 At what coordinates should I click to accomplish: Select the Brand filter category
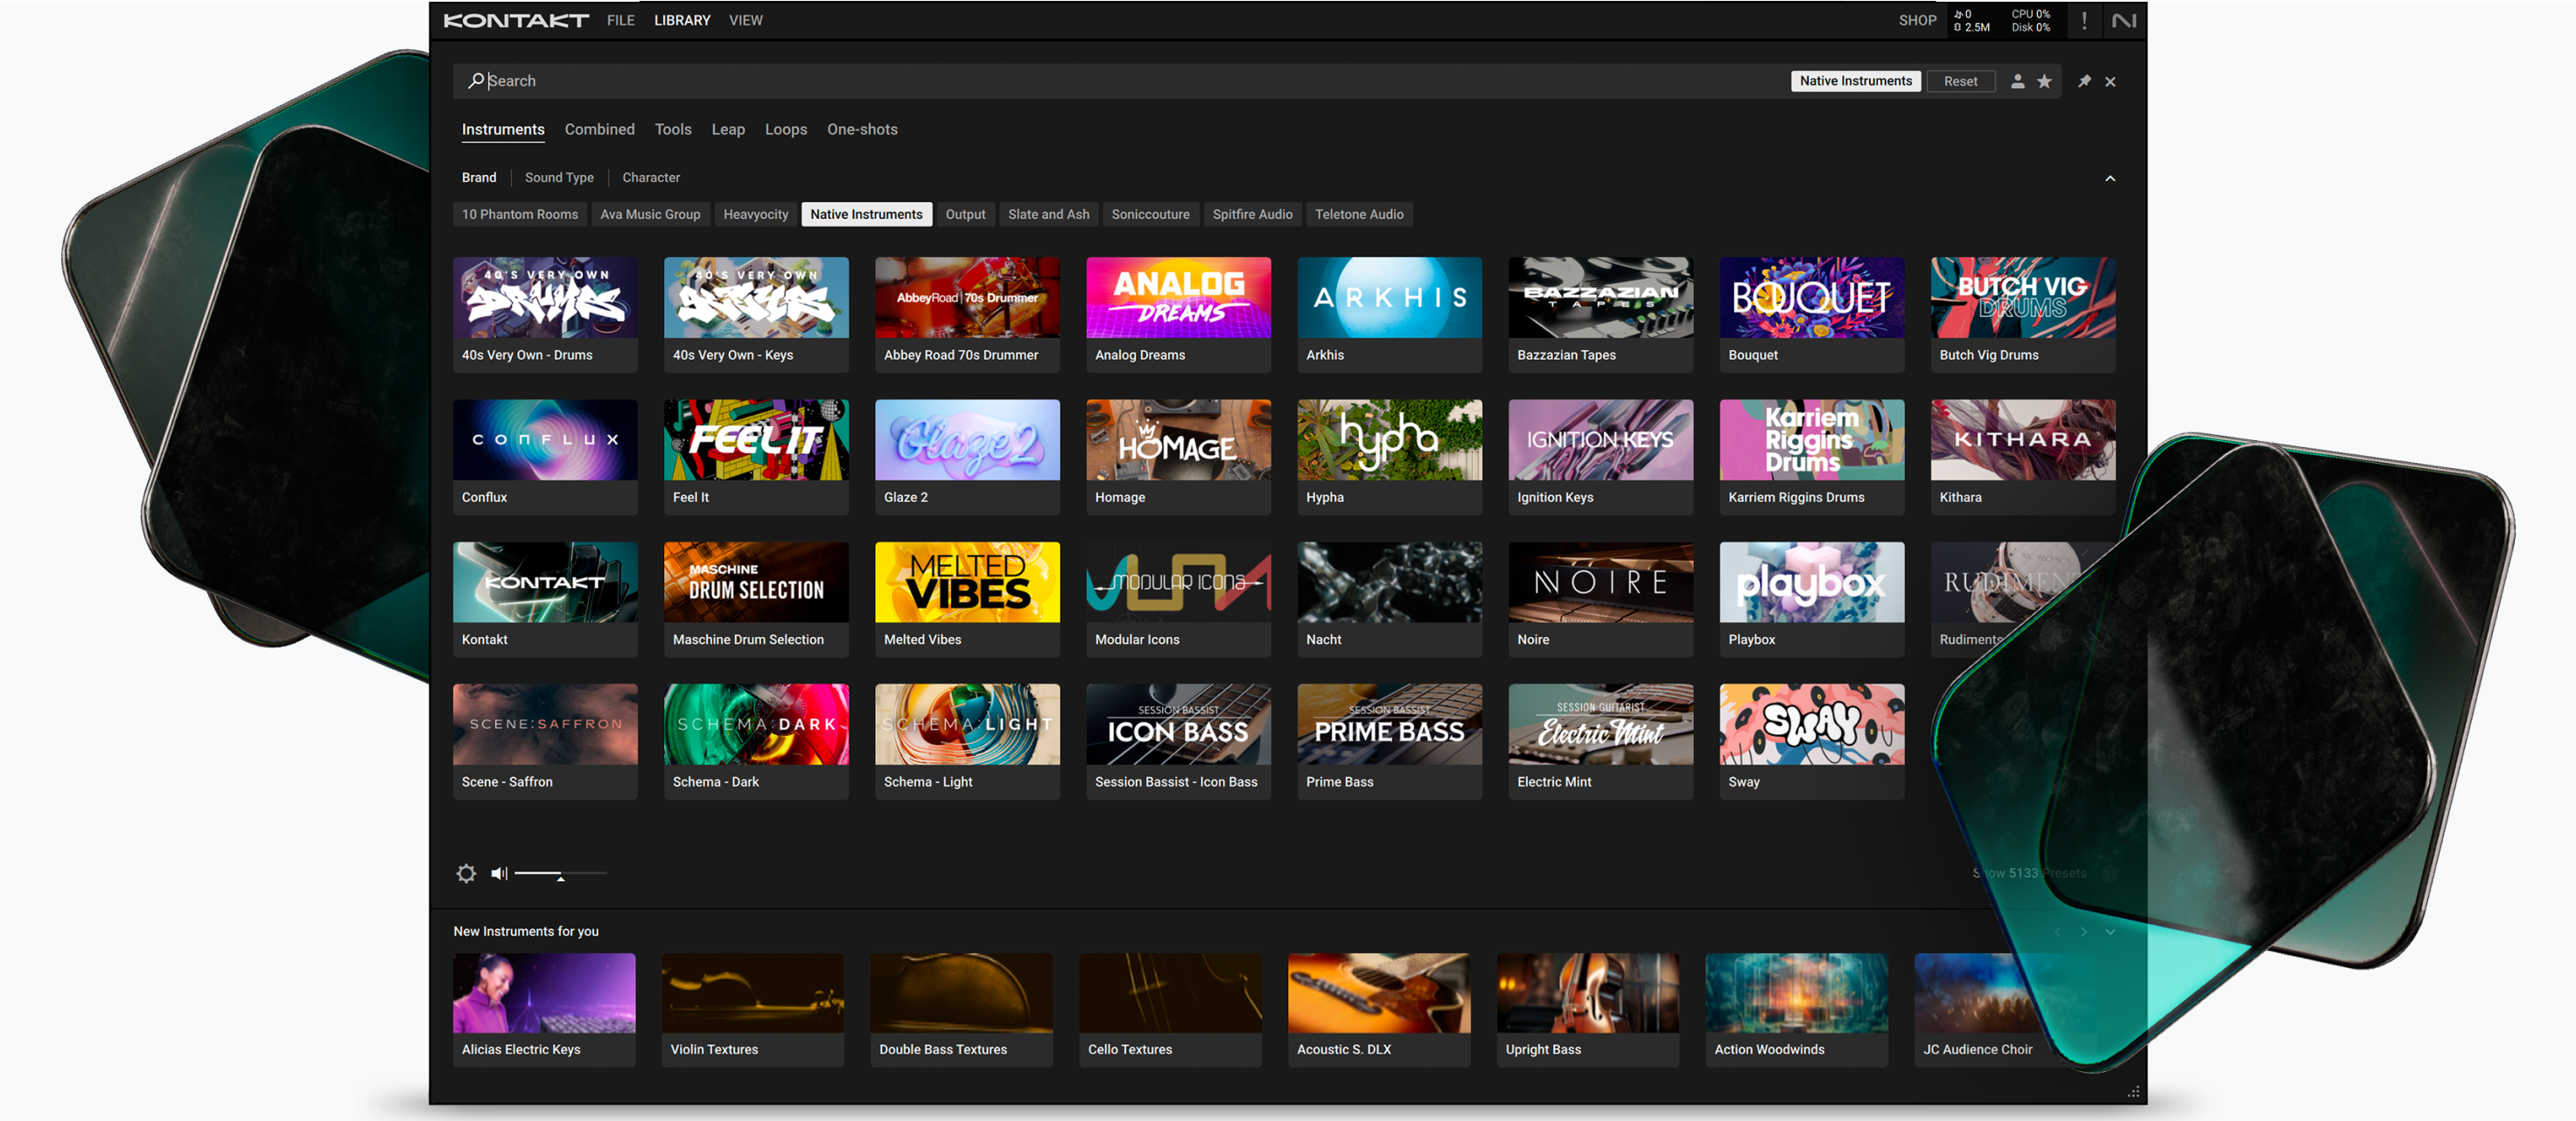coord(479,177)
